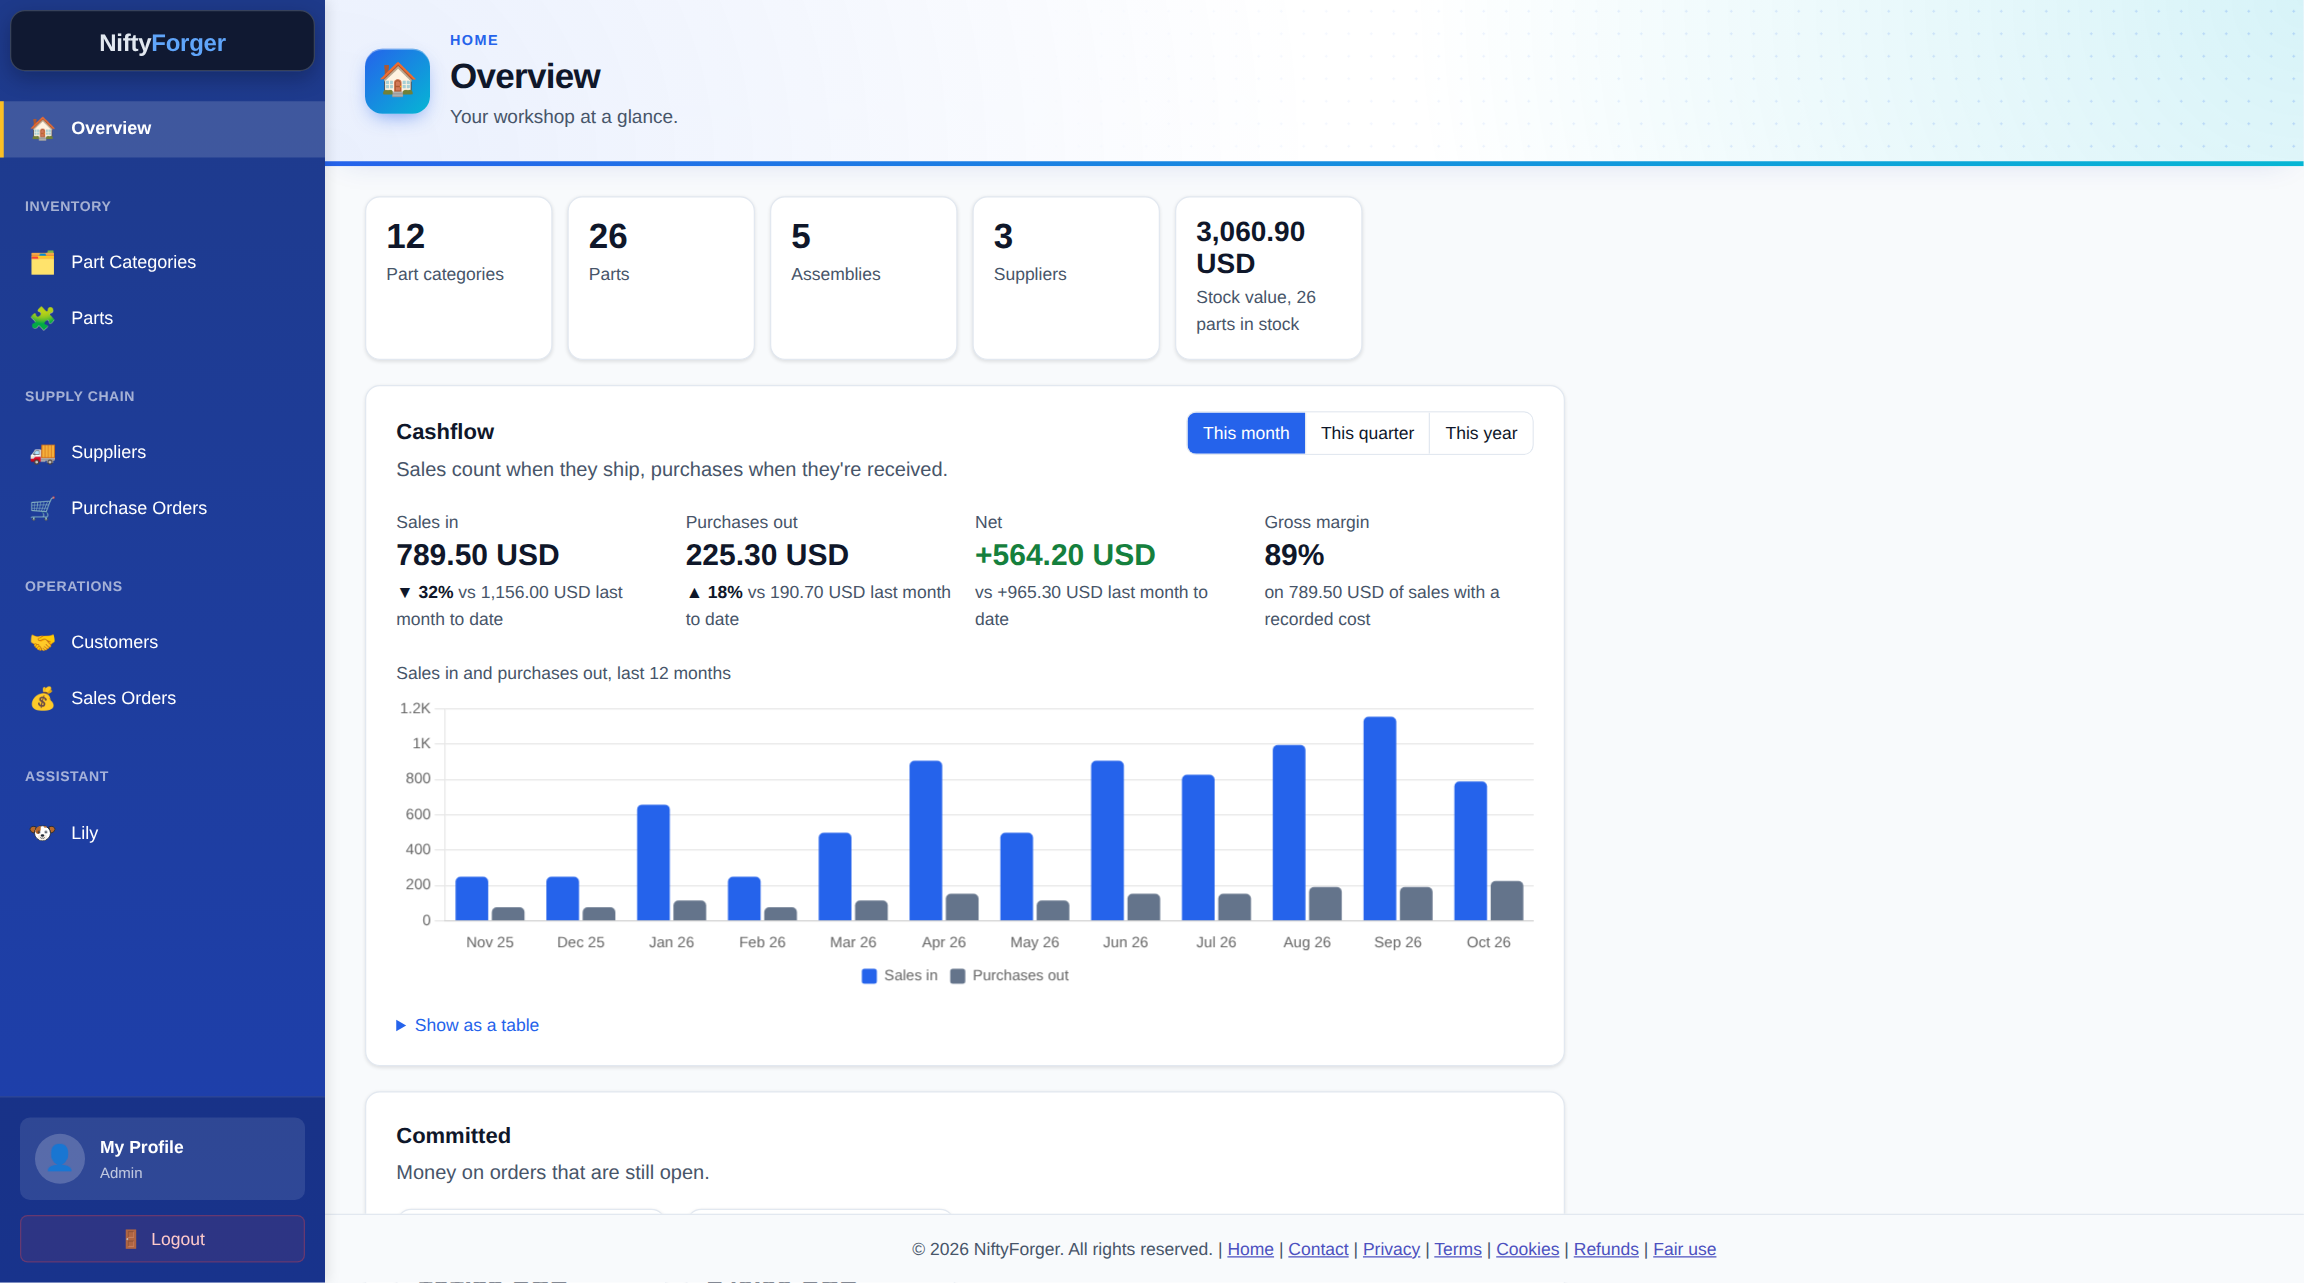Click the Sep 26 Sales in bar
This screenshot has width=2304, height=1283.
click(x=1380, y=818)
